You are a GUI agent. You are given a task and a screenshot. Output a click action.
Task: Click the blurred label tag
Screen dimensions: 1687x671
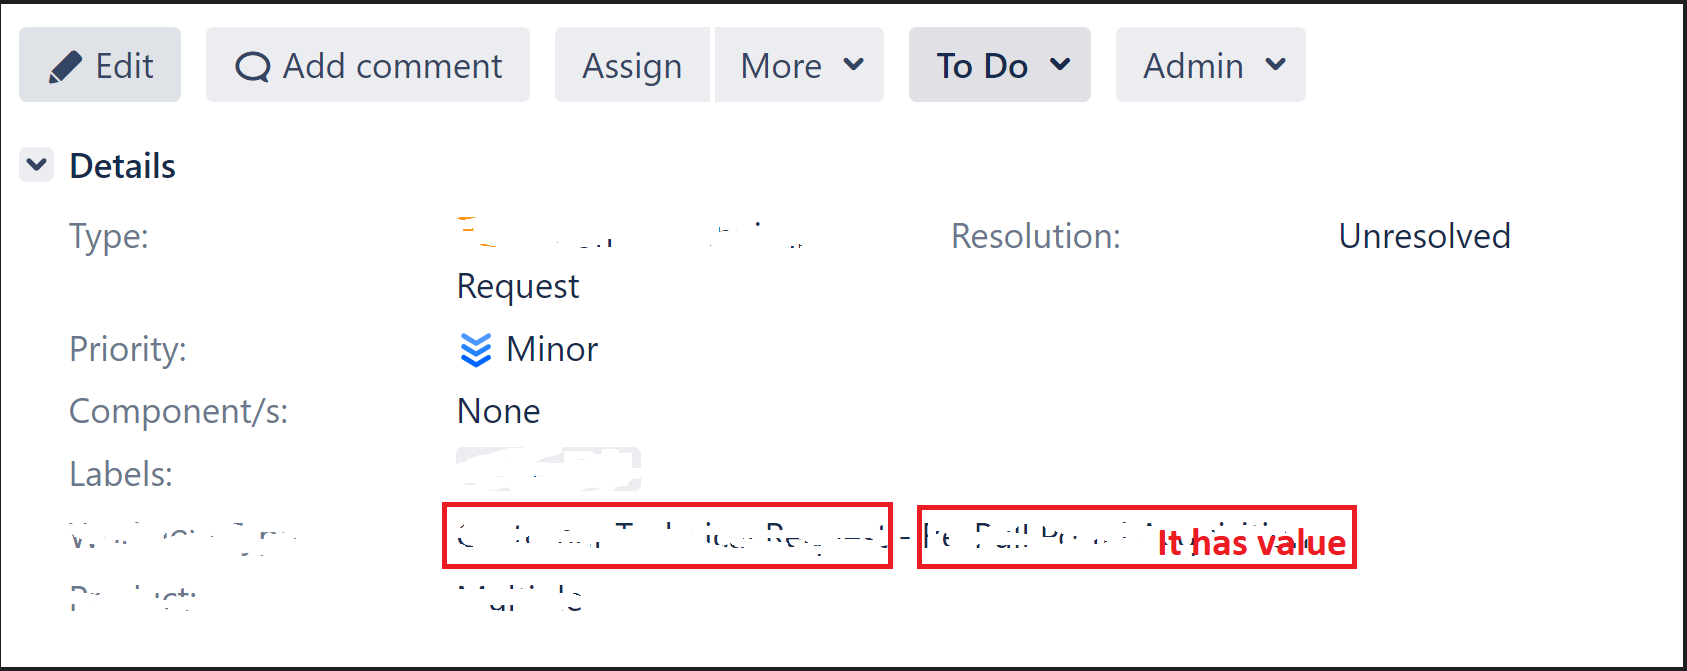(548, 469)
